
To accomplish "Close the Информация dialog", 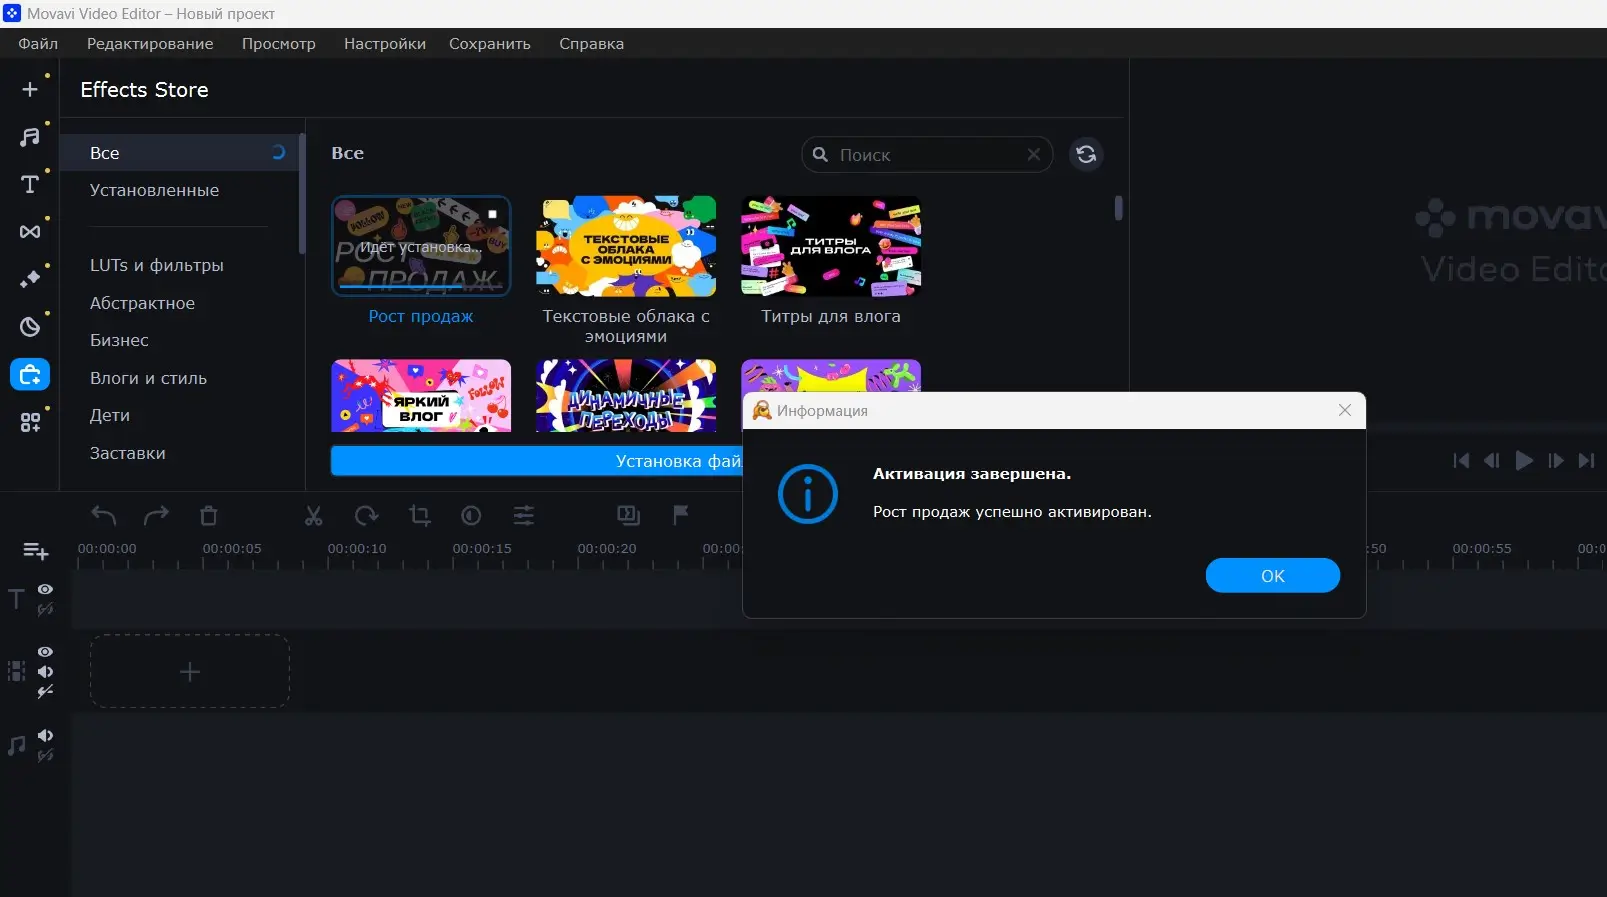I will [1345, 410].
